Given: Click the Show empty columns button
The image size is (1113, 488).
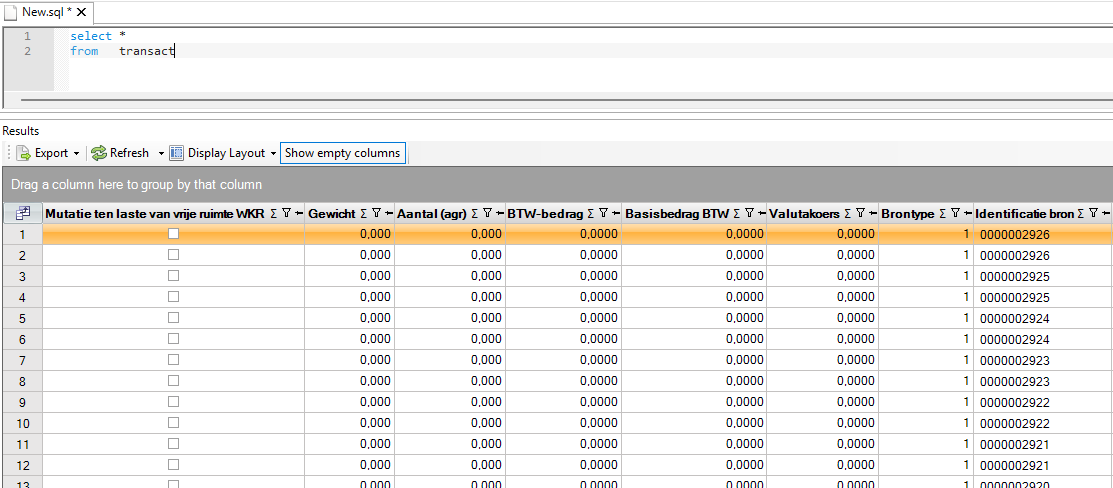Looking at the screenshot, I should click(x=343, y=153).
